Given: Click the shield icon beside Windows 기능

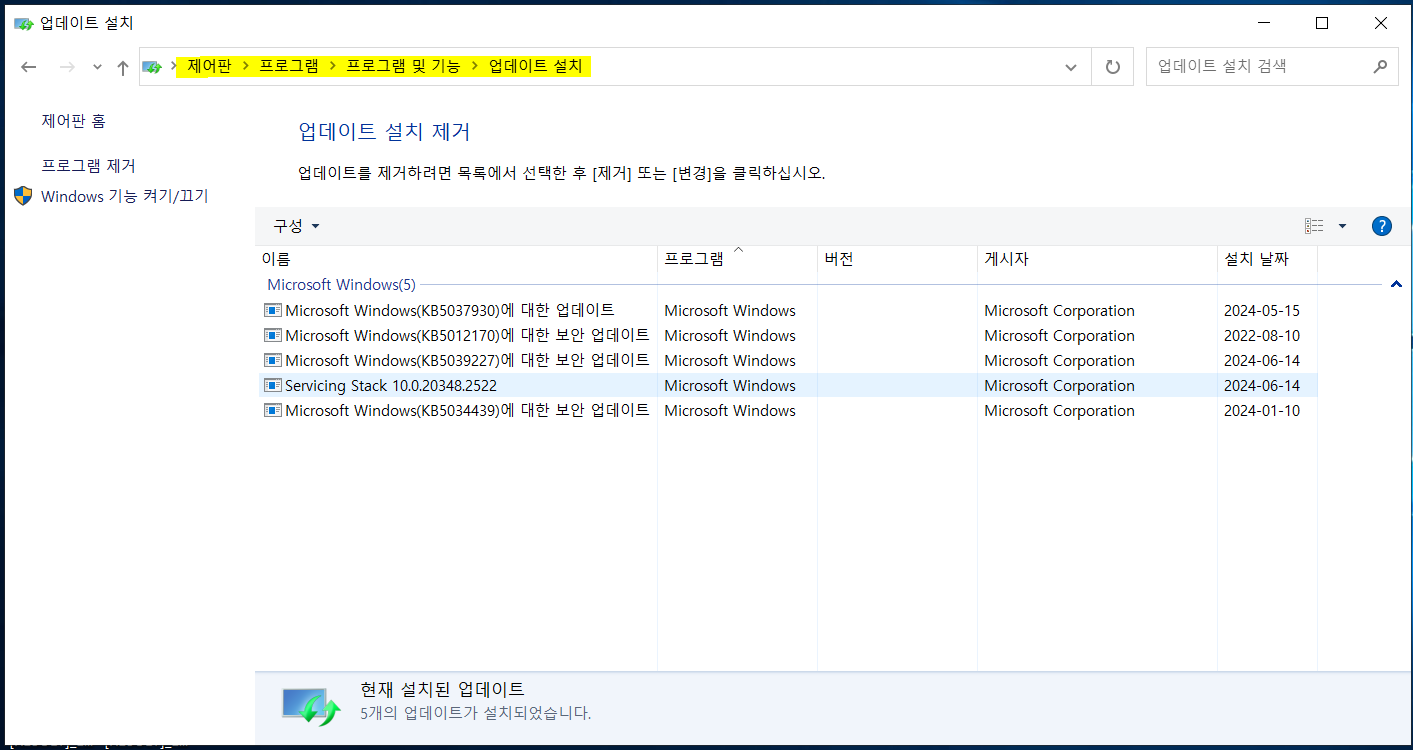Looking at the screenshot, I should pos(23,196).
